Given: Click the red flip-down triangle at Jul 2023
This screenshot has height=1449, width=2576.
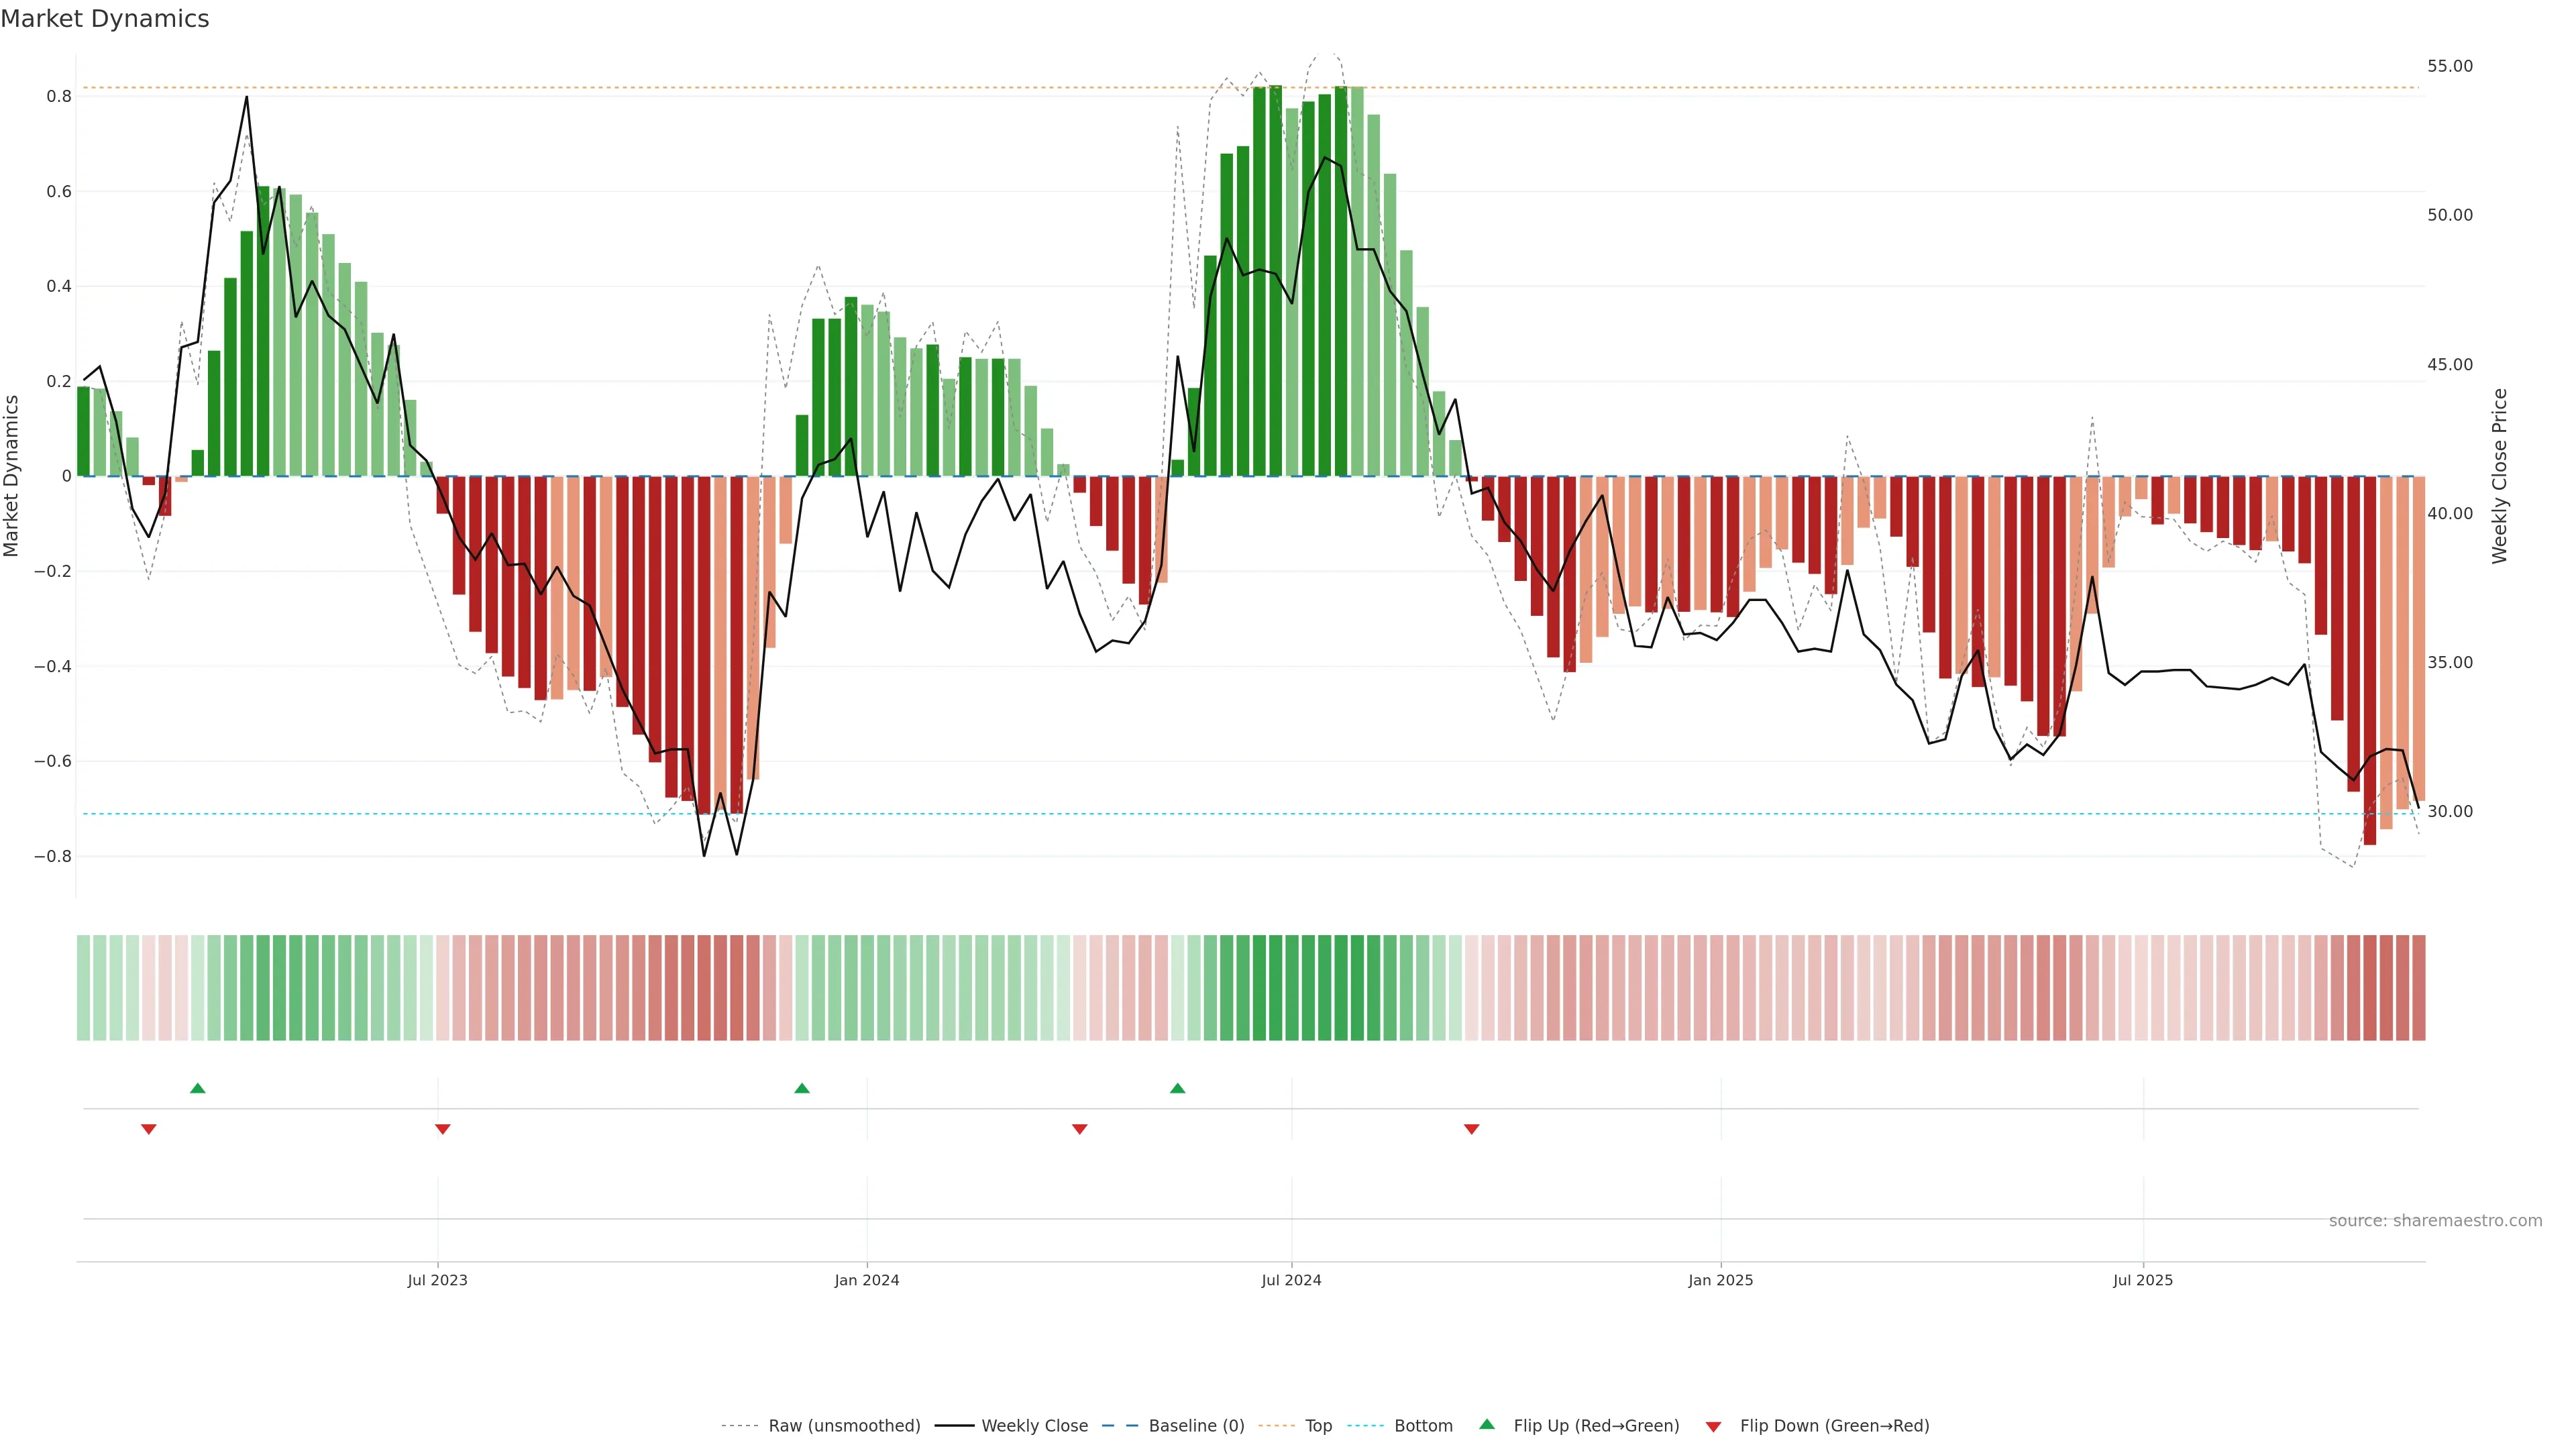Looking at the screenshot, I should tap(443, 1129).
